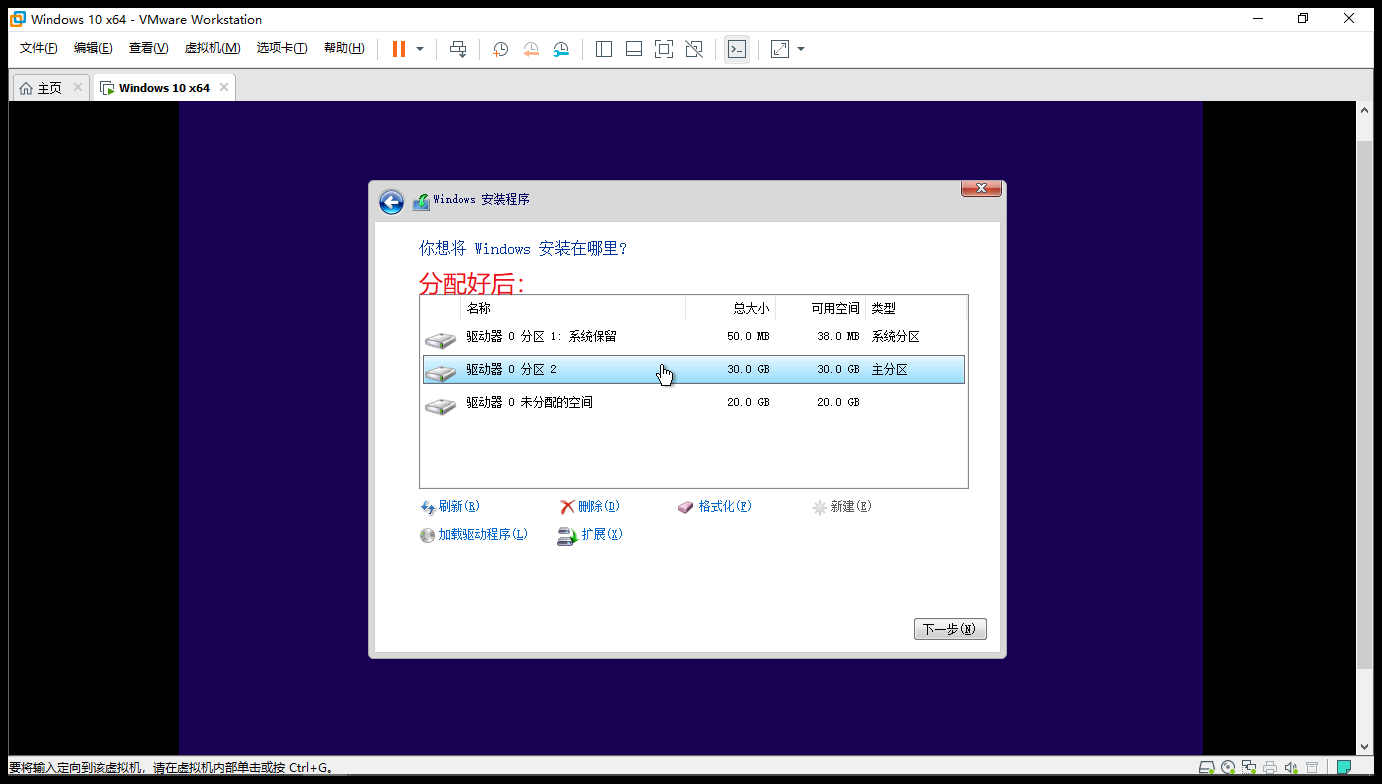Open the stretch display dropdown arrow
This screenshot has width=1382, height=784.
click(x=801, y=49)
